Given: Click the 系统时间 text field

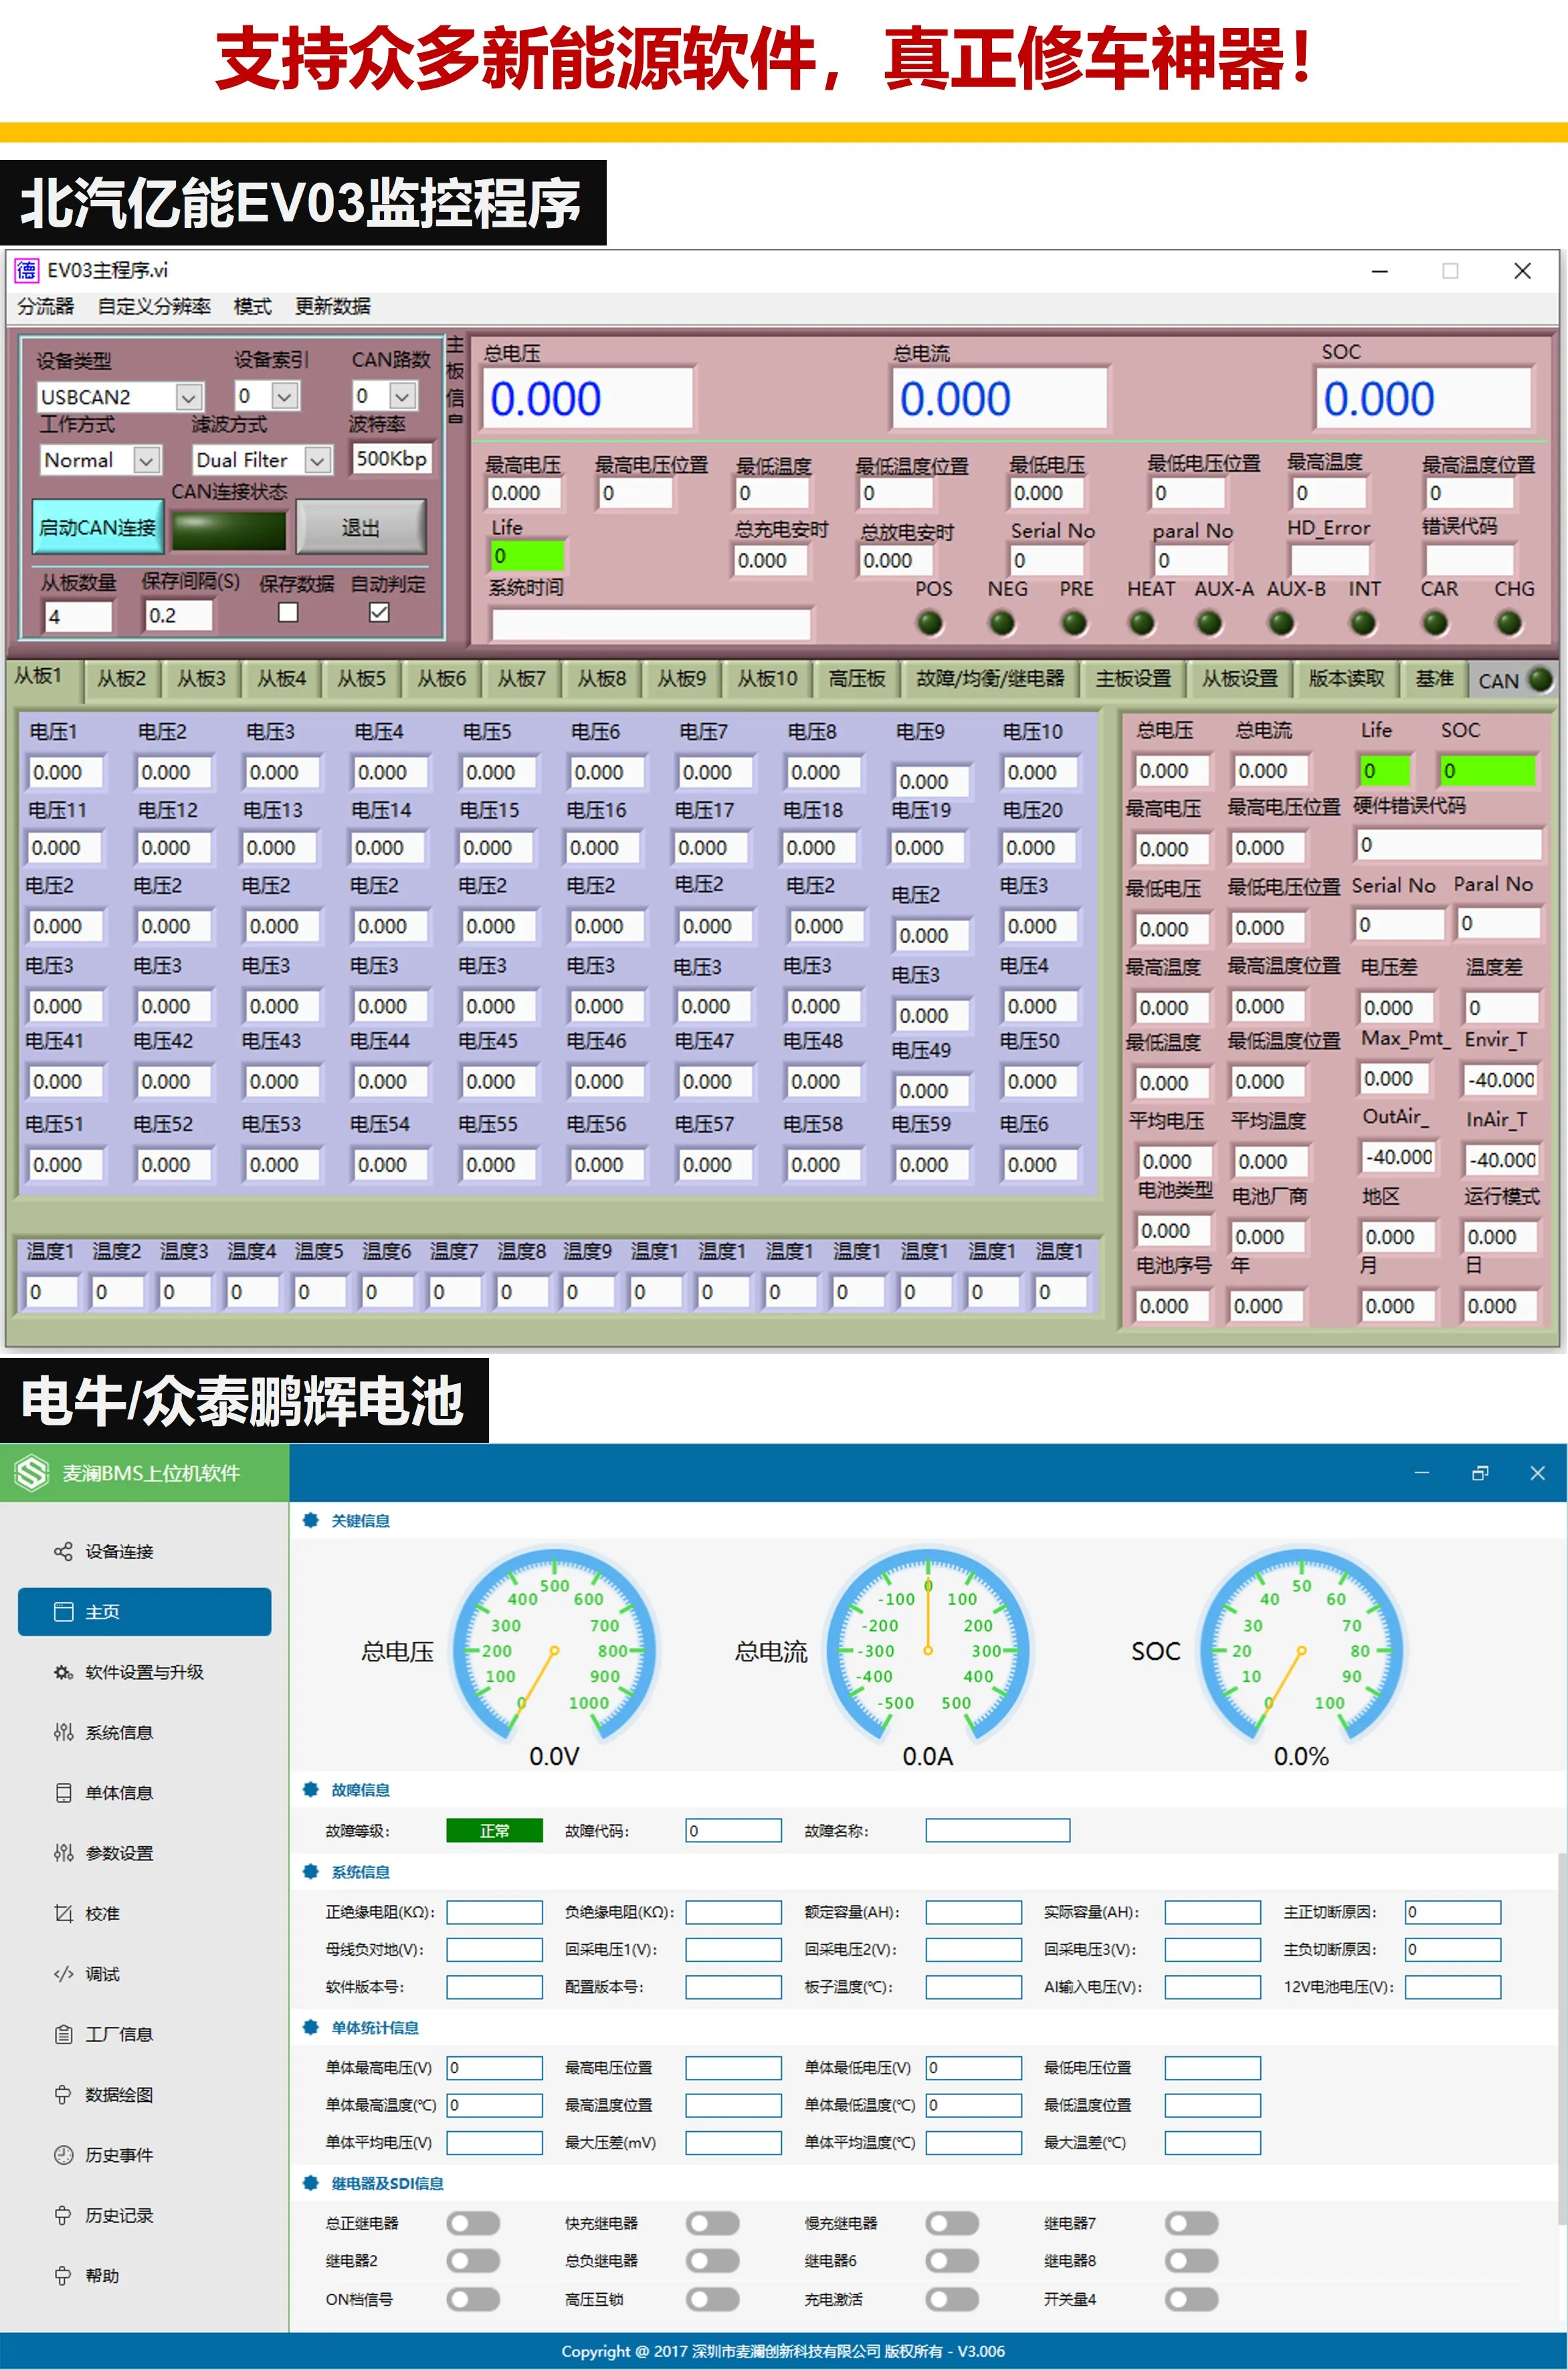Looking at the screenshot, I should [x=650, y=624].
